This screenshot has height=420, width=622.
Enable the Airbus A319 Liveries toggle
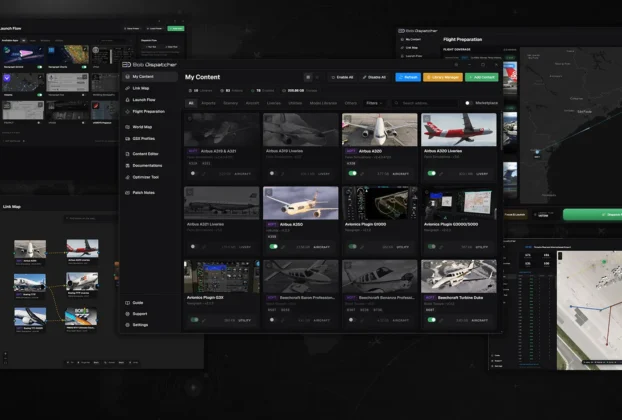point(273,173)
